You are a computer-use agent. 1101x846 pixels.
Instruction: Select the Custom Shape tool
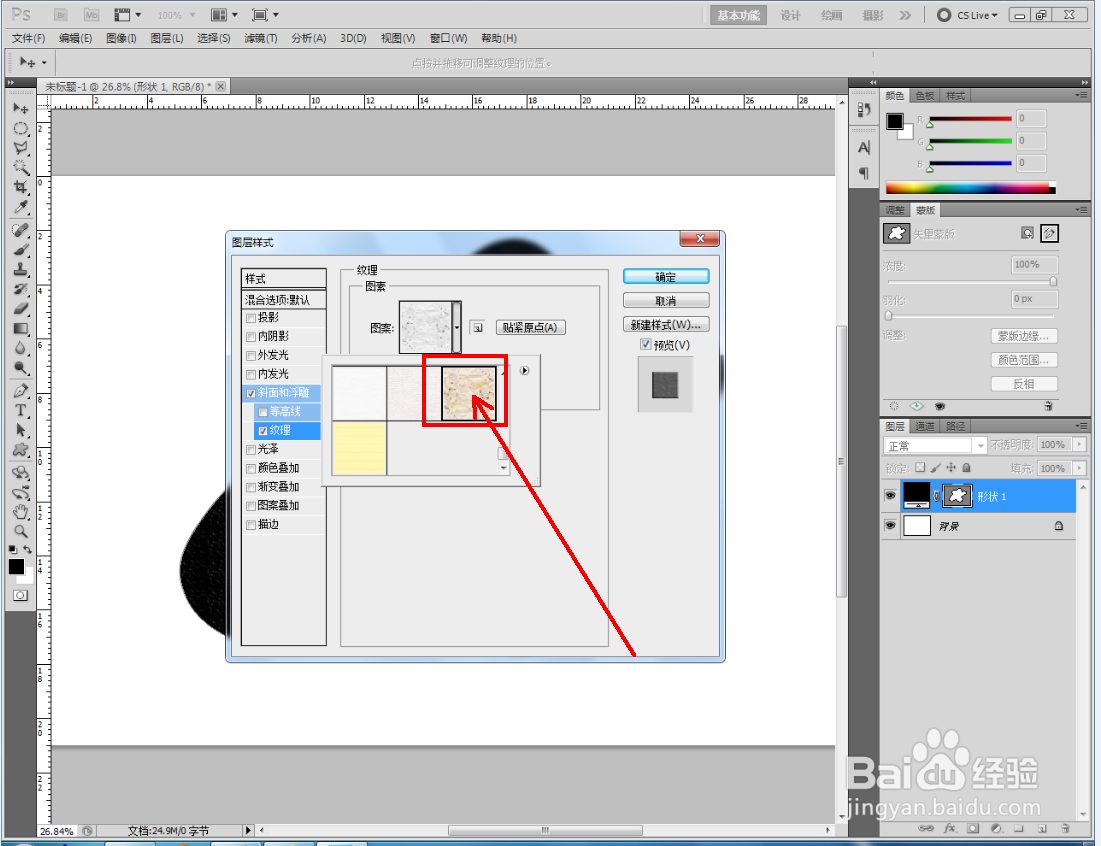click(20, 450)
